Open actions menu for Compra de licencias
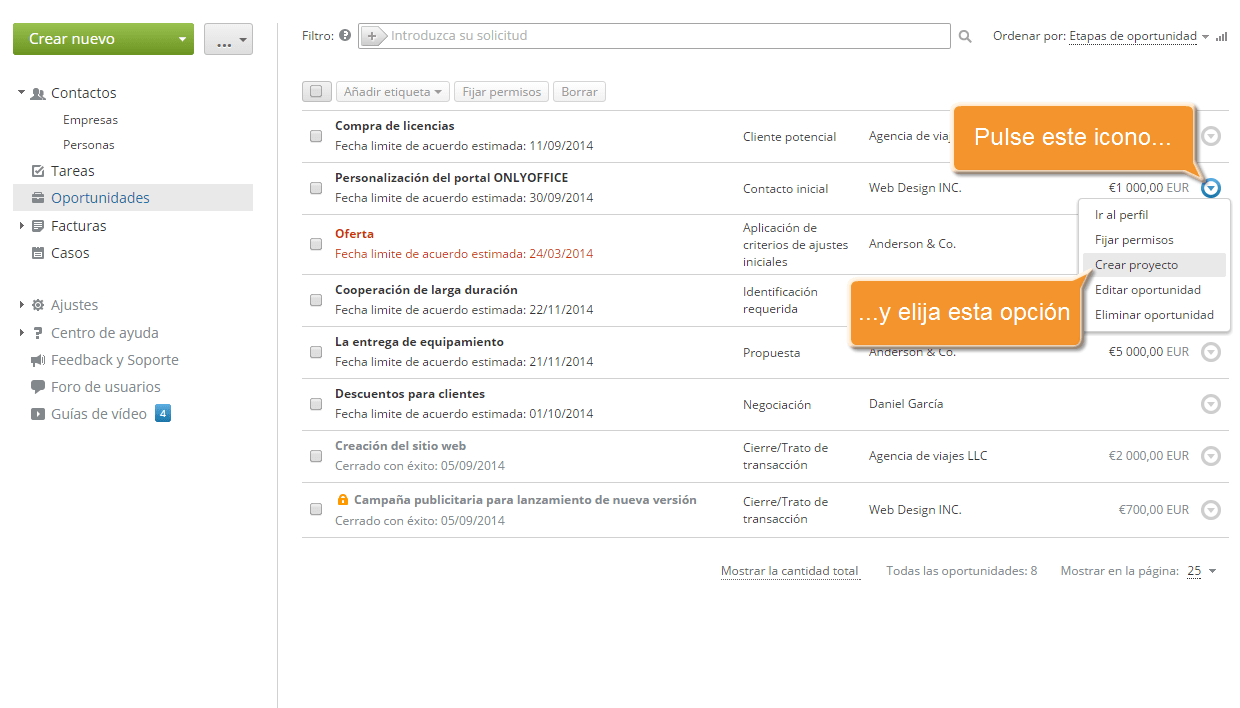 click(1211, 136)
